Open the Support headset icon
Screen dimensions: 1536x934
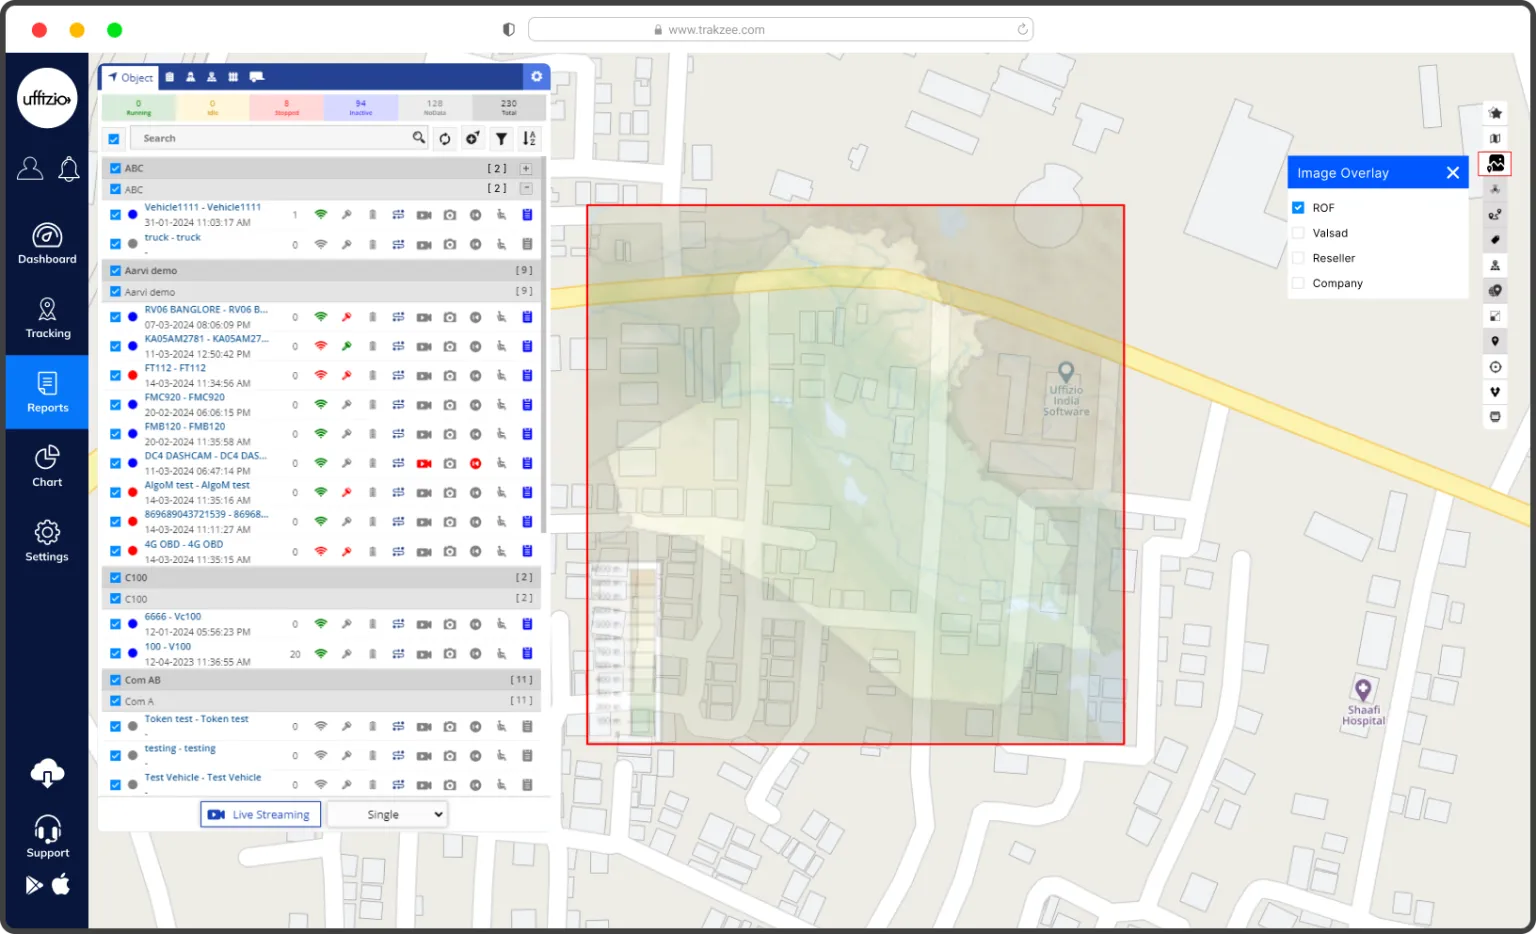point(47,830)
